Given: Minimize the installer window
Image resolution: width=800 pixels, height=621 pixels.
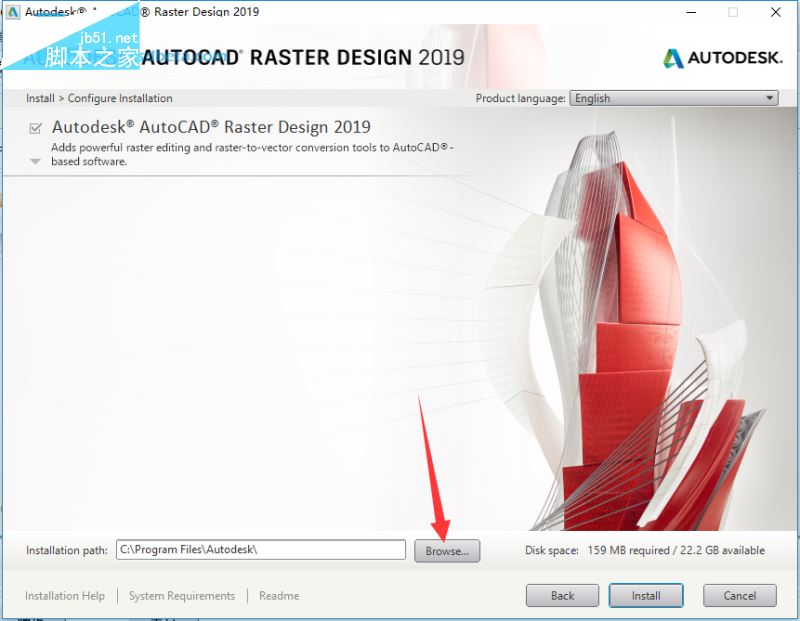Looking at the screenshot, I should coord(691,12).
